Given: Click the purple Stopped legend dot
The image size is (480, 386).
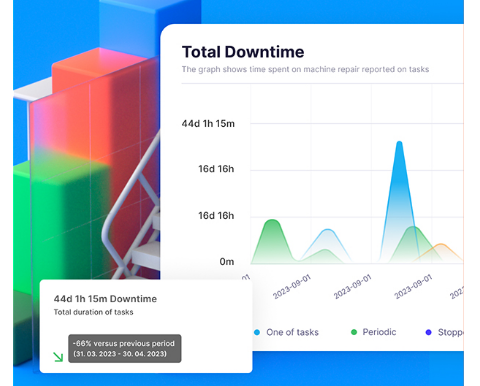Looking at the screenshot, I should coord(429,332).
